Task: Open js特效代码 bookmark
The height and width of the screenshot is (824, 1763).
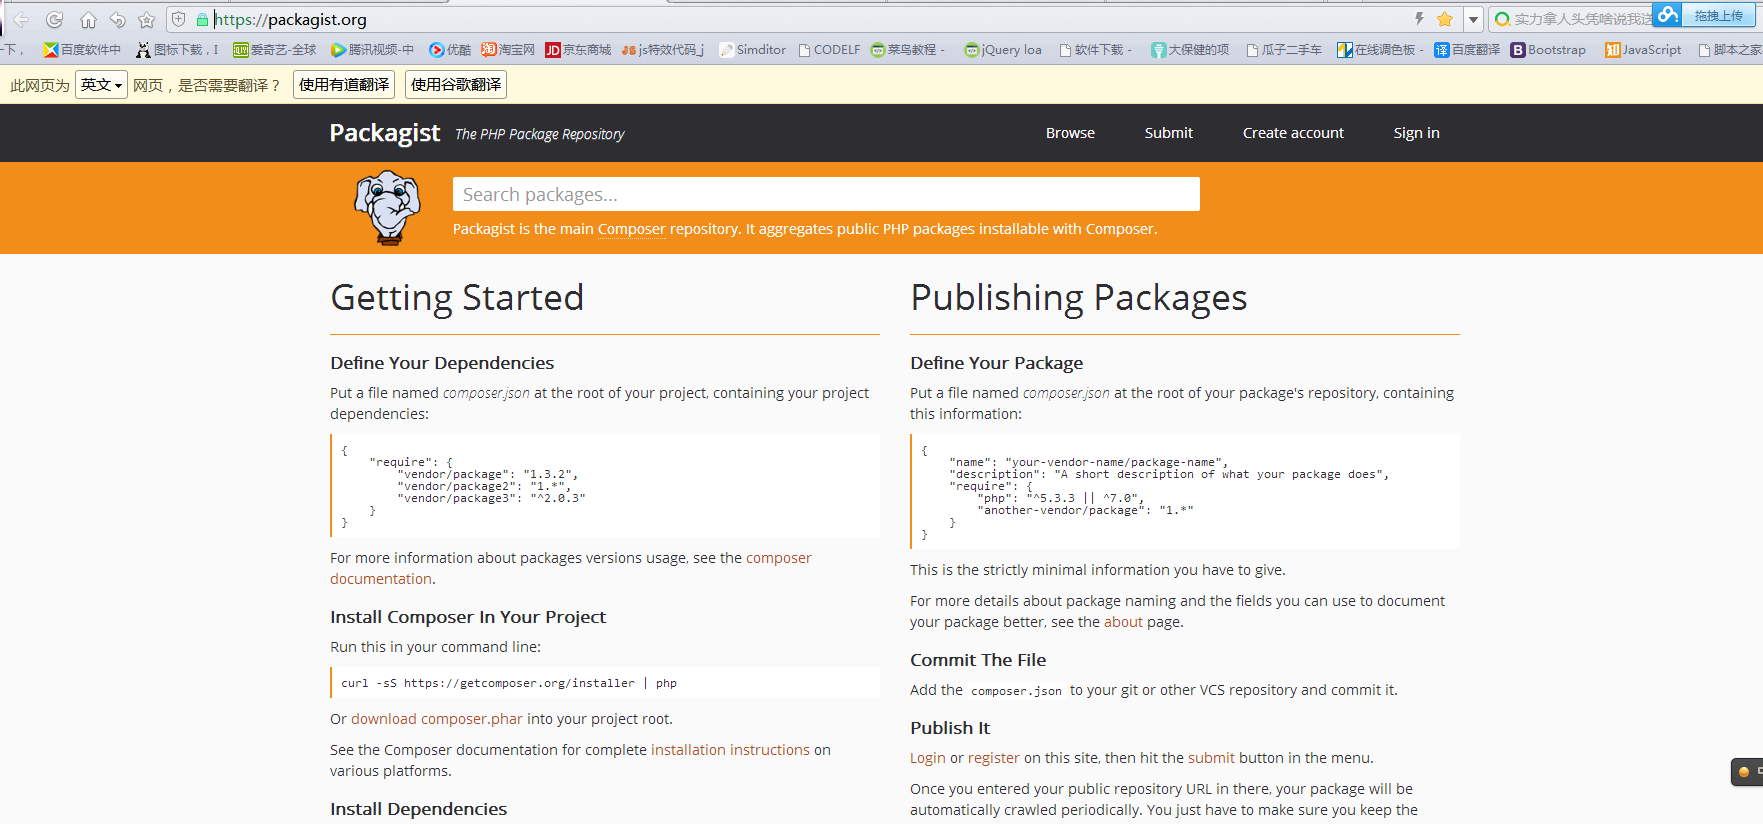Action: coord(662,49)
